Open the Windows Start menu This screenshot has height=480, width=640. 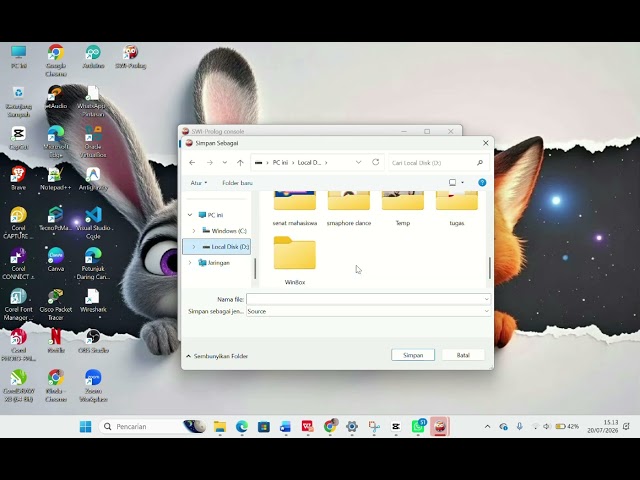(x=86, y=427)
